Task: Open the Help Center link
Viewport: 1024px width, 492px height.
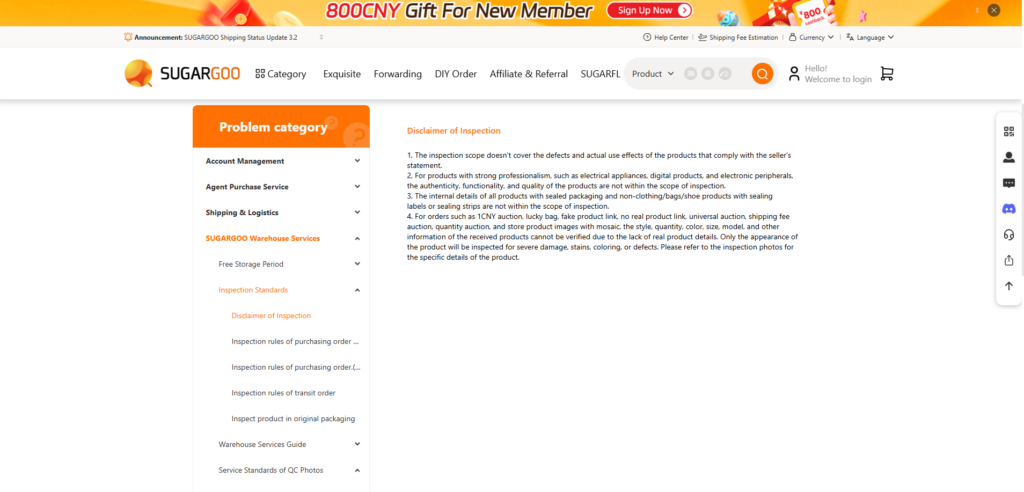Action: (665, 37)
